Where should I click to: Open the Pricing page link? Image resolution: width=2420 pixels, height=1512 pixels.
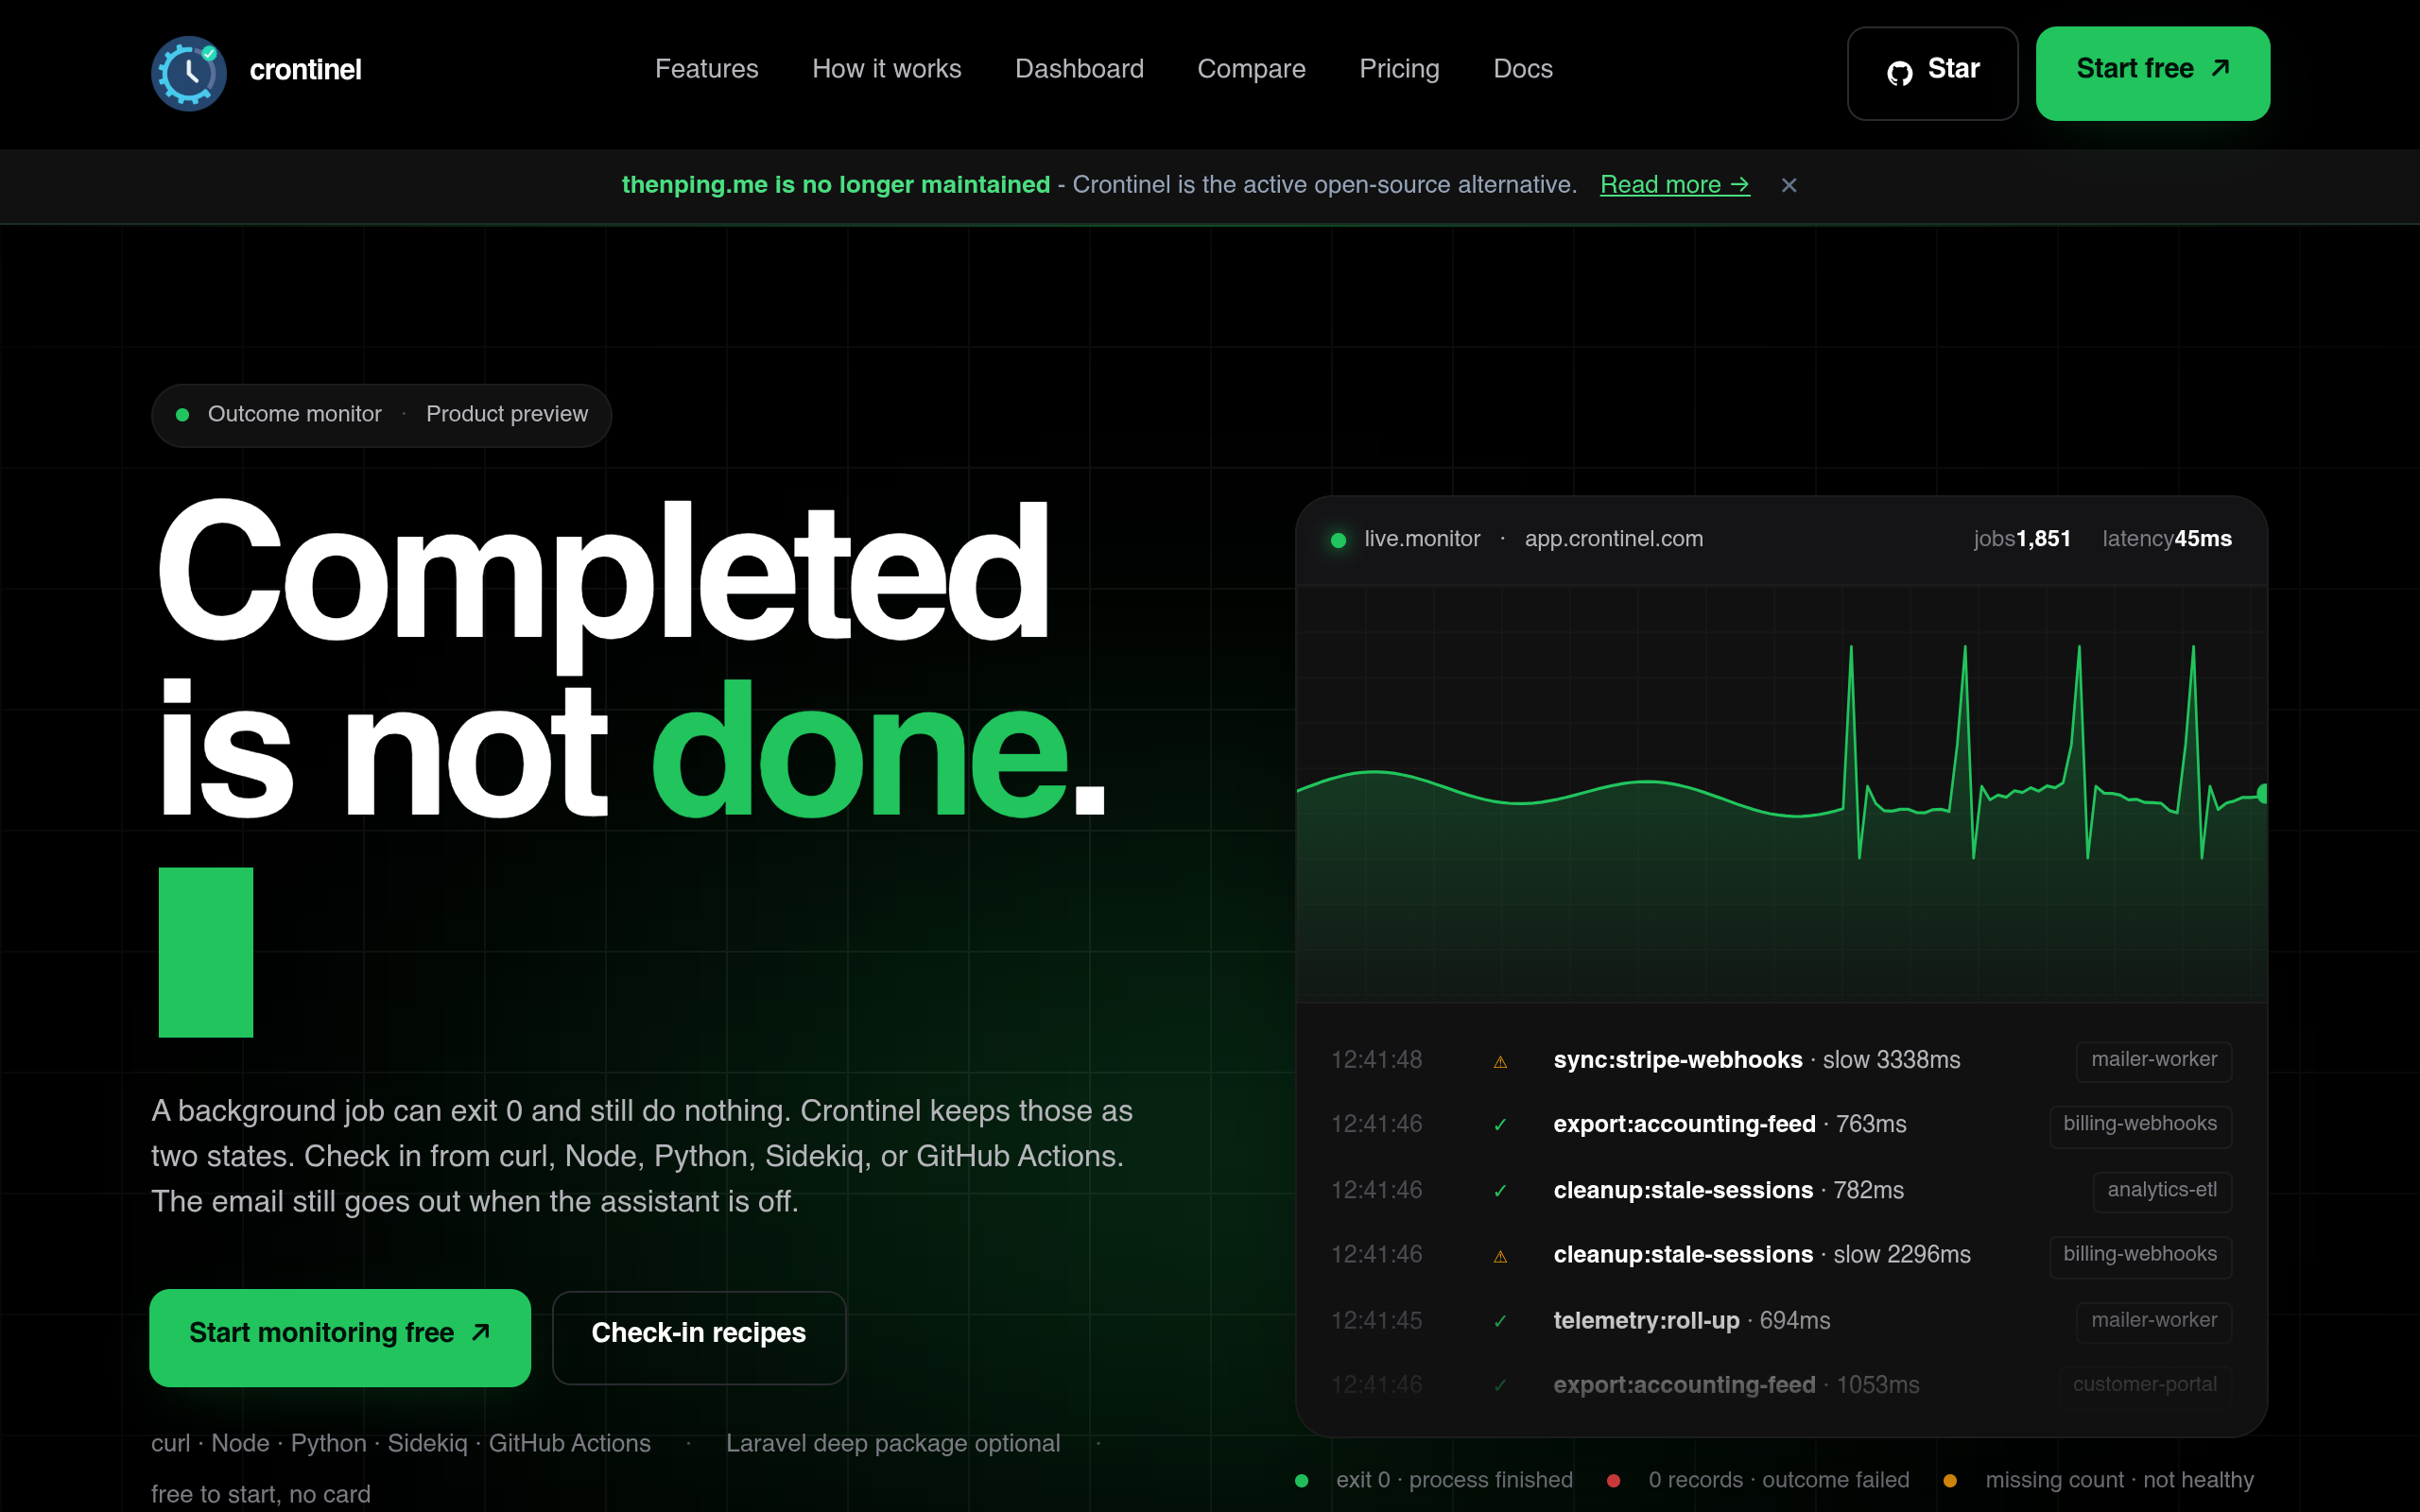tap(1399, 69)
